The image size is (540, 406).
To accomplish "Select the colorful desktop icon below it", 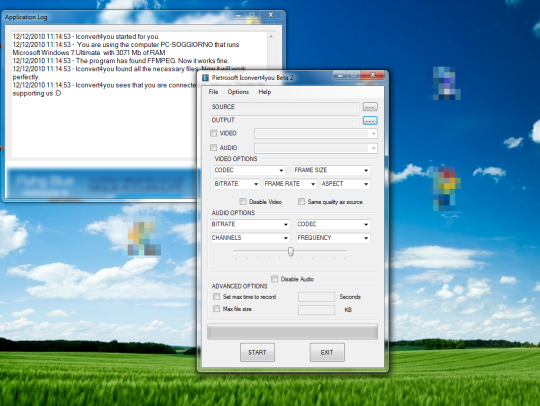I will point(447,188).
